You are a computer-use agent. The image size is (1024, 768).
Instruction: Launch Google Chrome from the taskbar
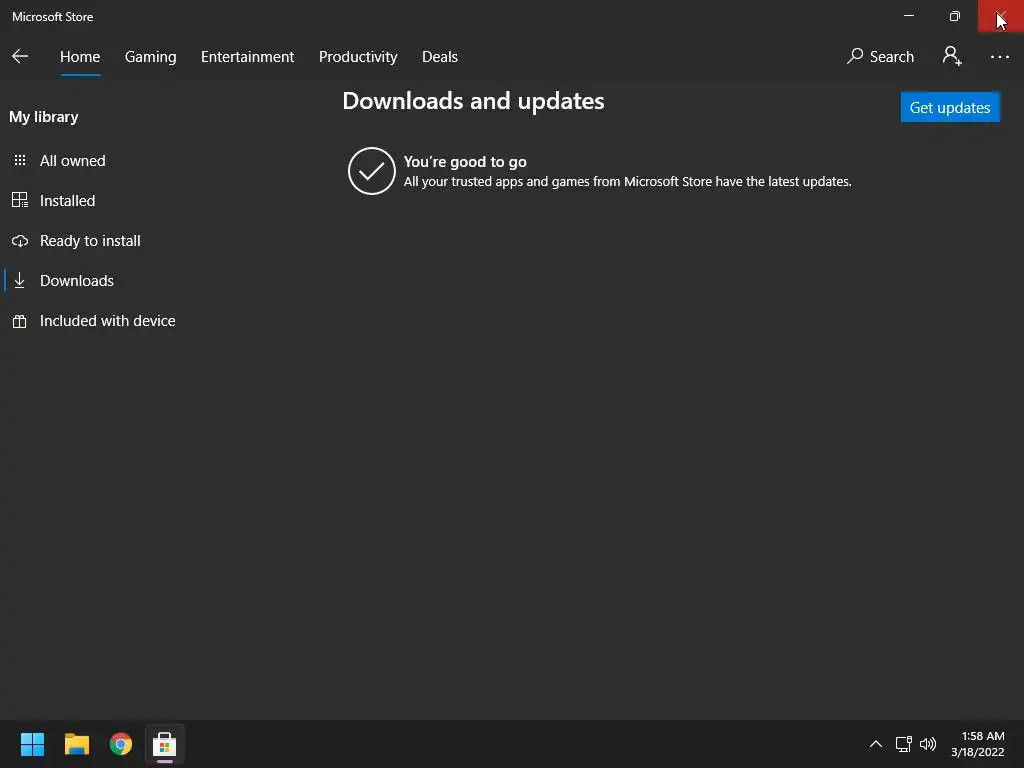point(121,744)
